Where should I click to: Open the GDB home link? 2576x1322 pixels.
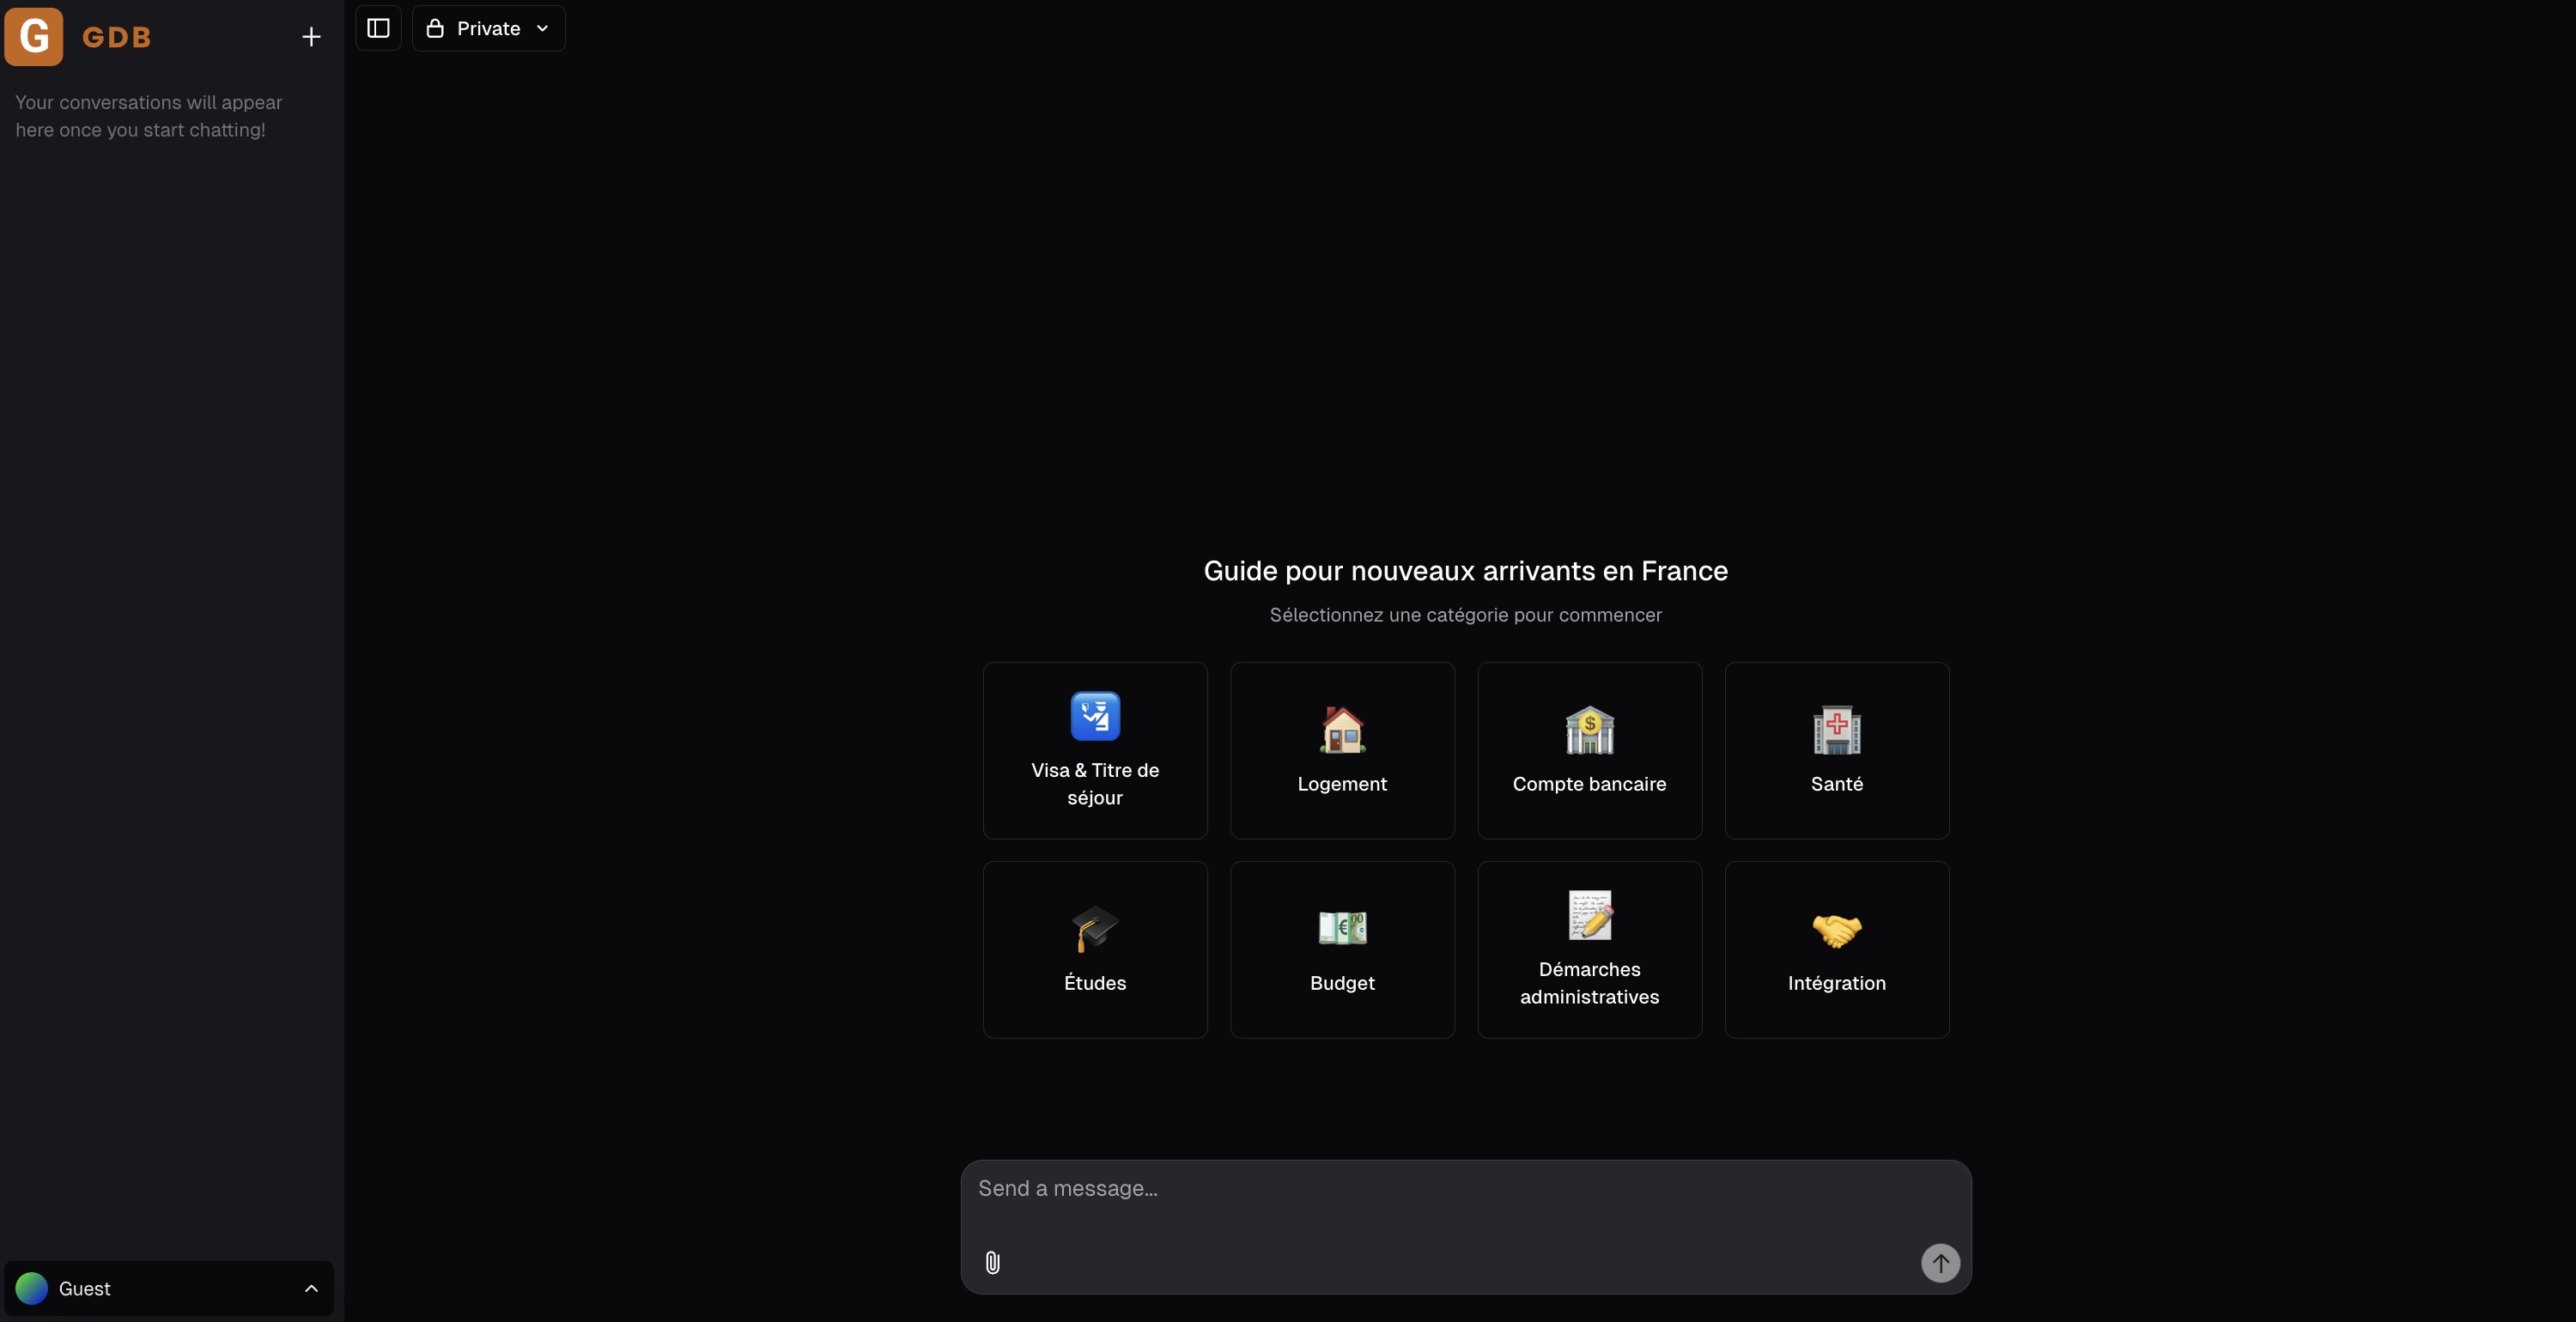(x=117, y=37)
